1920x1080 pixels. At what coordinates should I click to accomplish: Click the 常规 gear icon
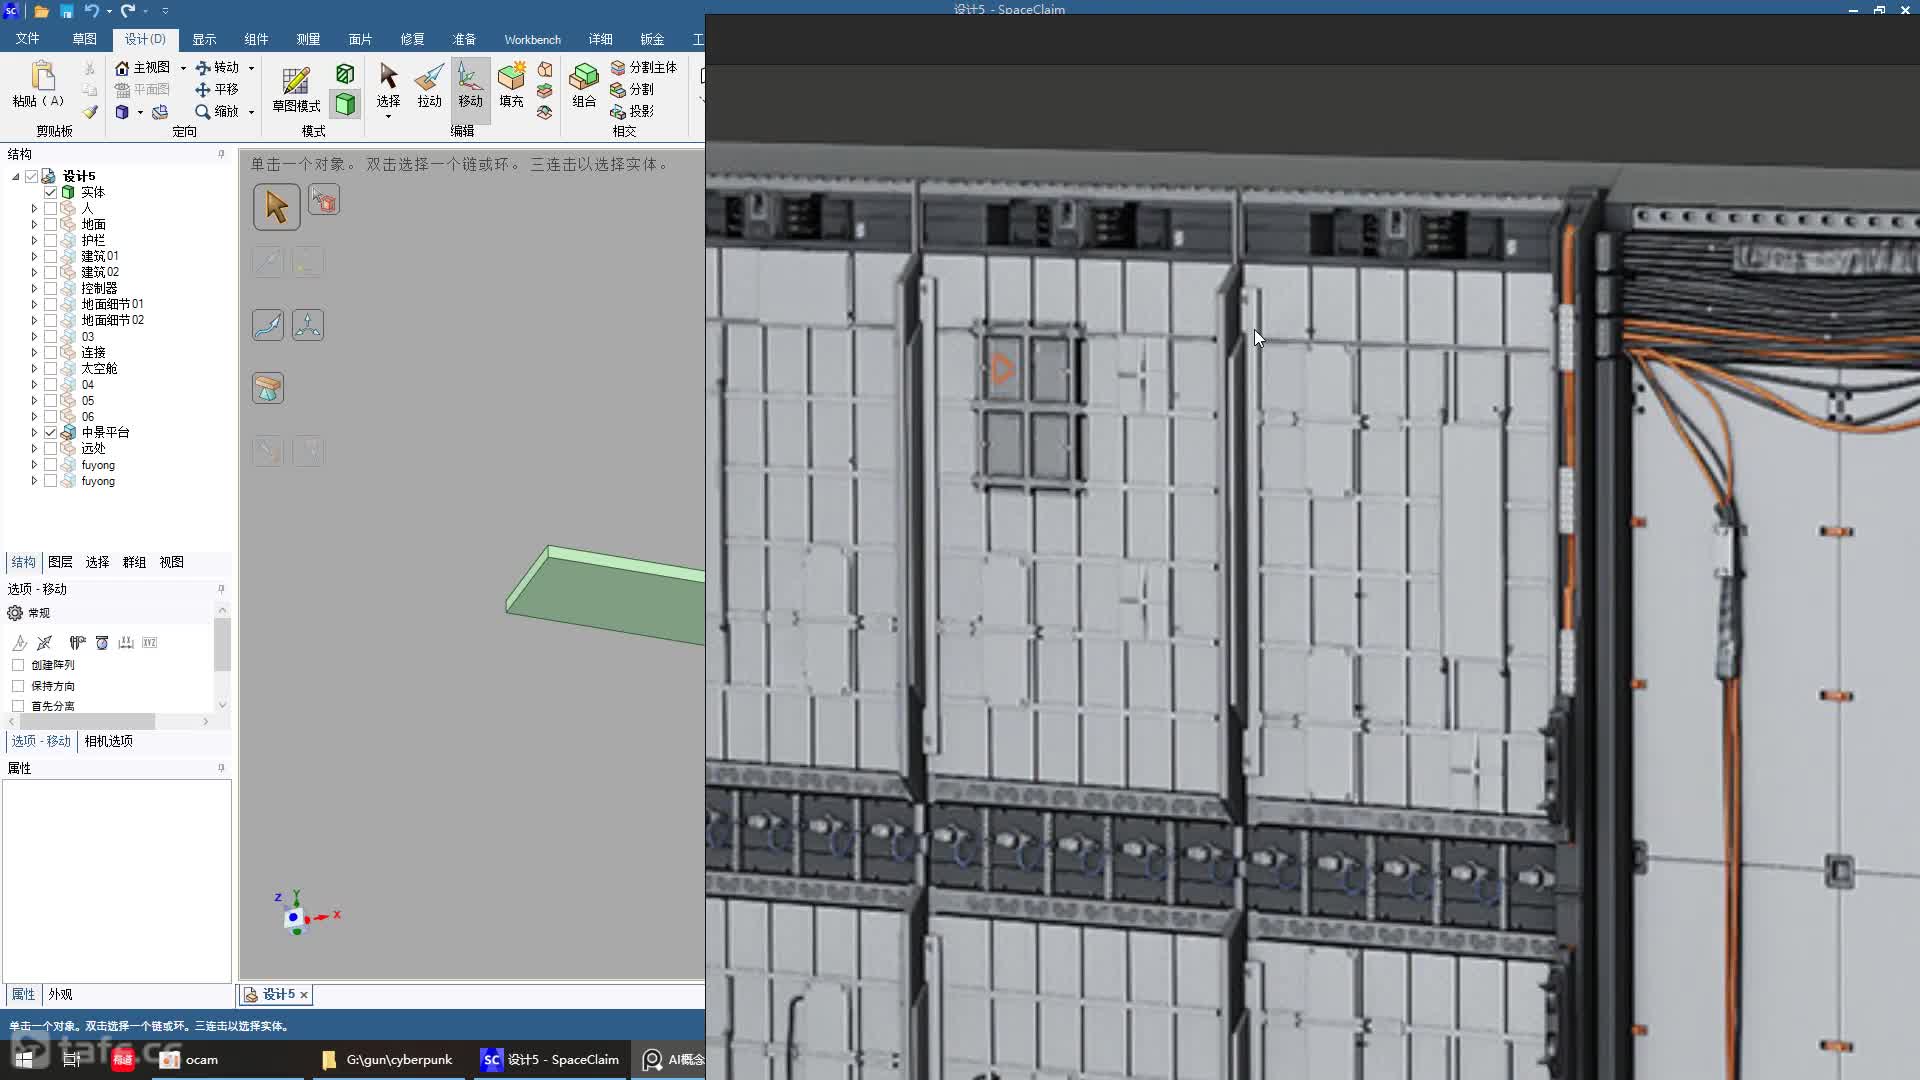pos(15,613)
